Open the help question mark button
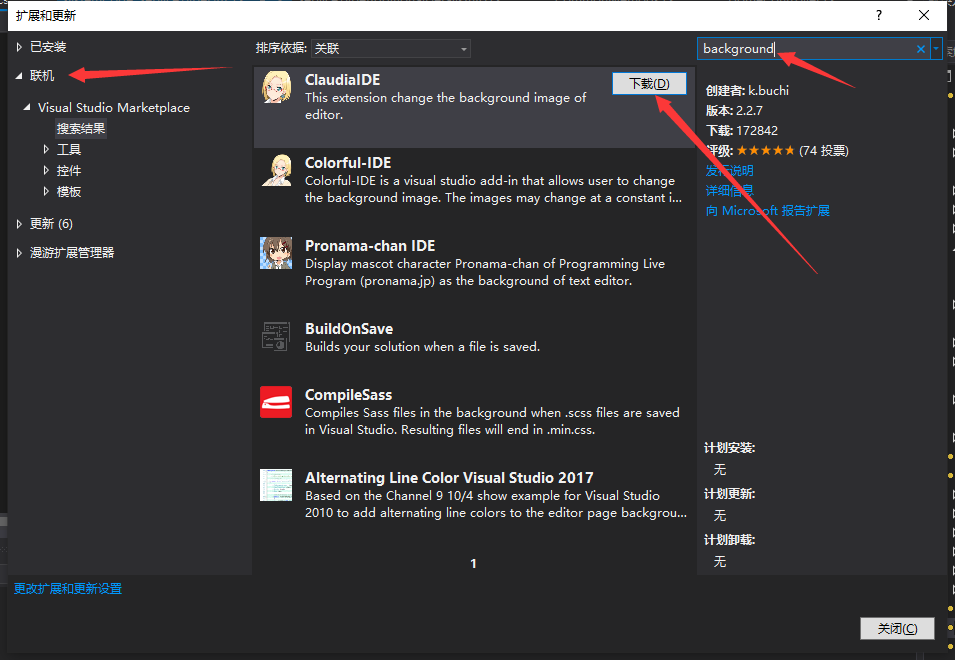 coord(878,15)
